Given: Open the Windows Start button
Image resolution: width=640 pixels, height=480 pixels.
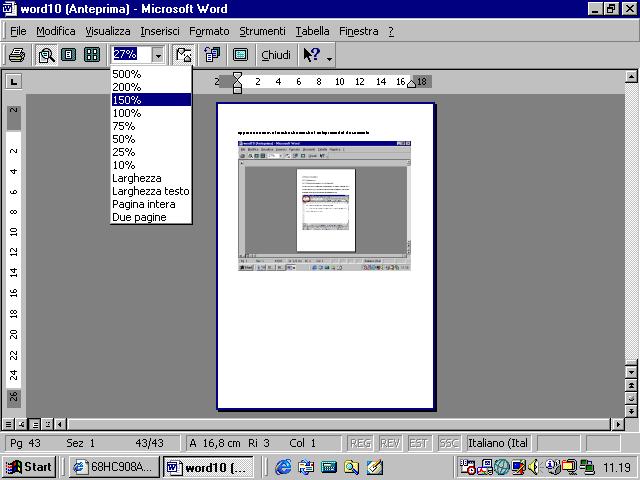Looking at the screenshot, I should (29, 467).
